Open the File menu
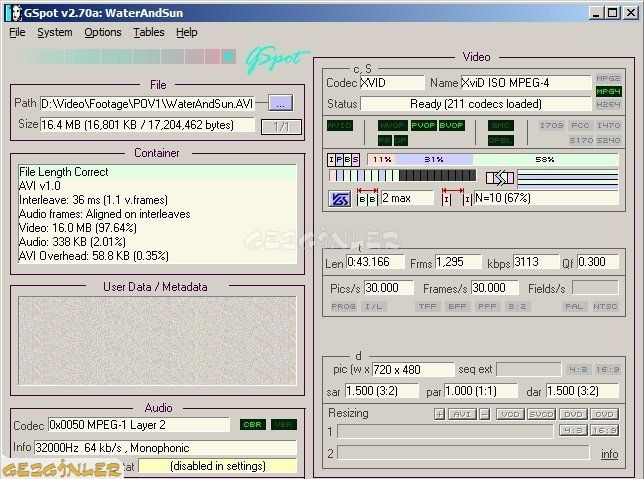644x479 pixels. 17,32
